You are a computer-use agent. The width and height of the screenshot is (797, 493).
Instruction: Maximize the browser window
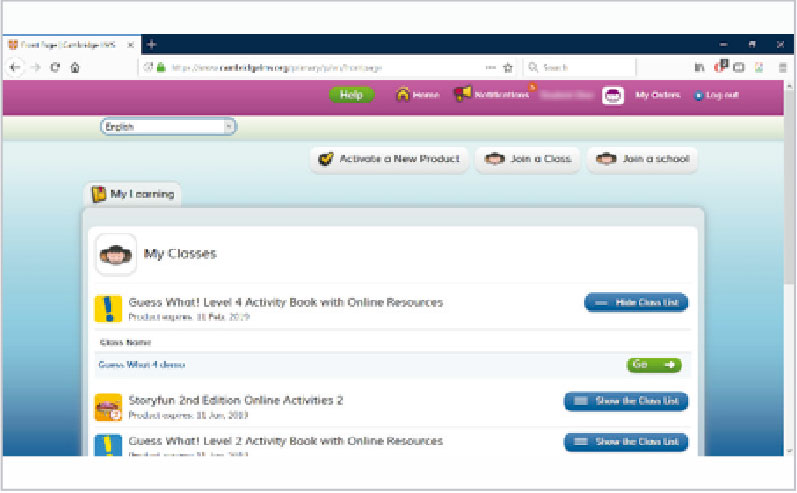tap(752, 45)
